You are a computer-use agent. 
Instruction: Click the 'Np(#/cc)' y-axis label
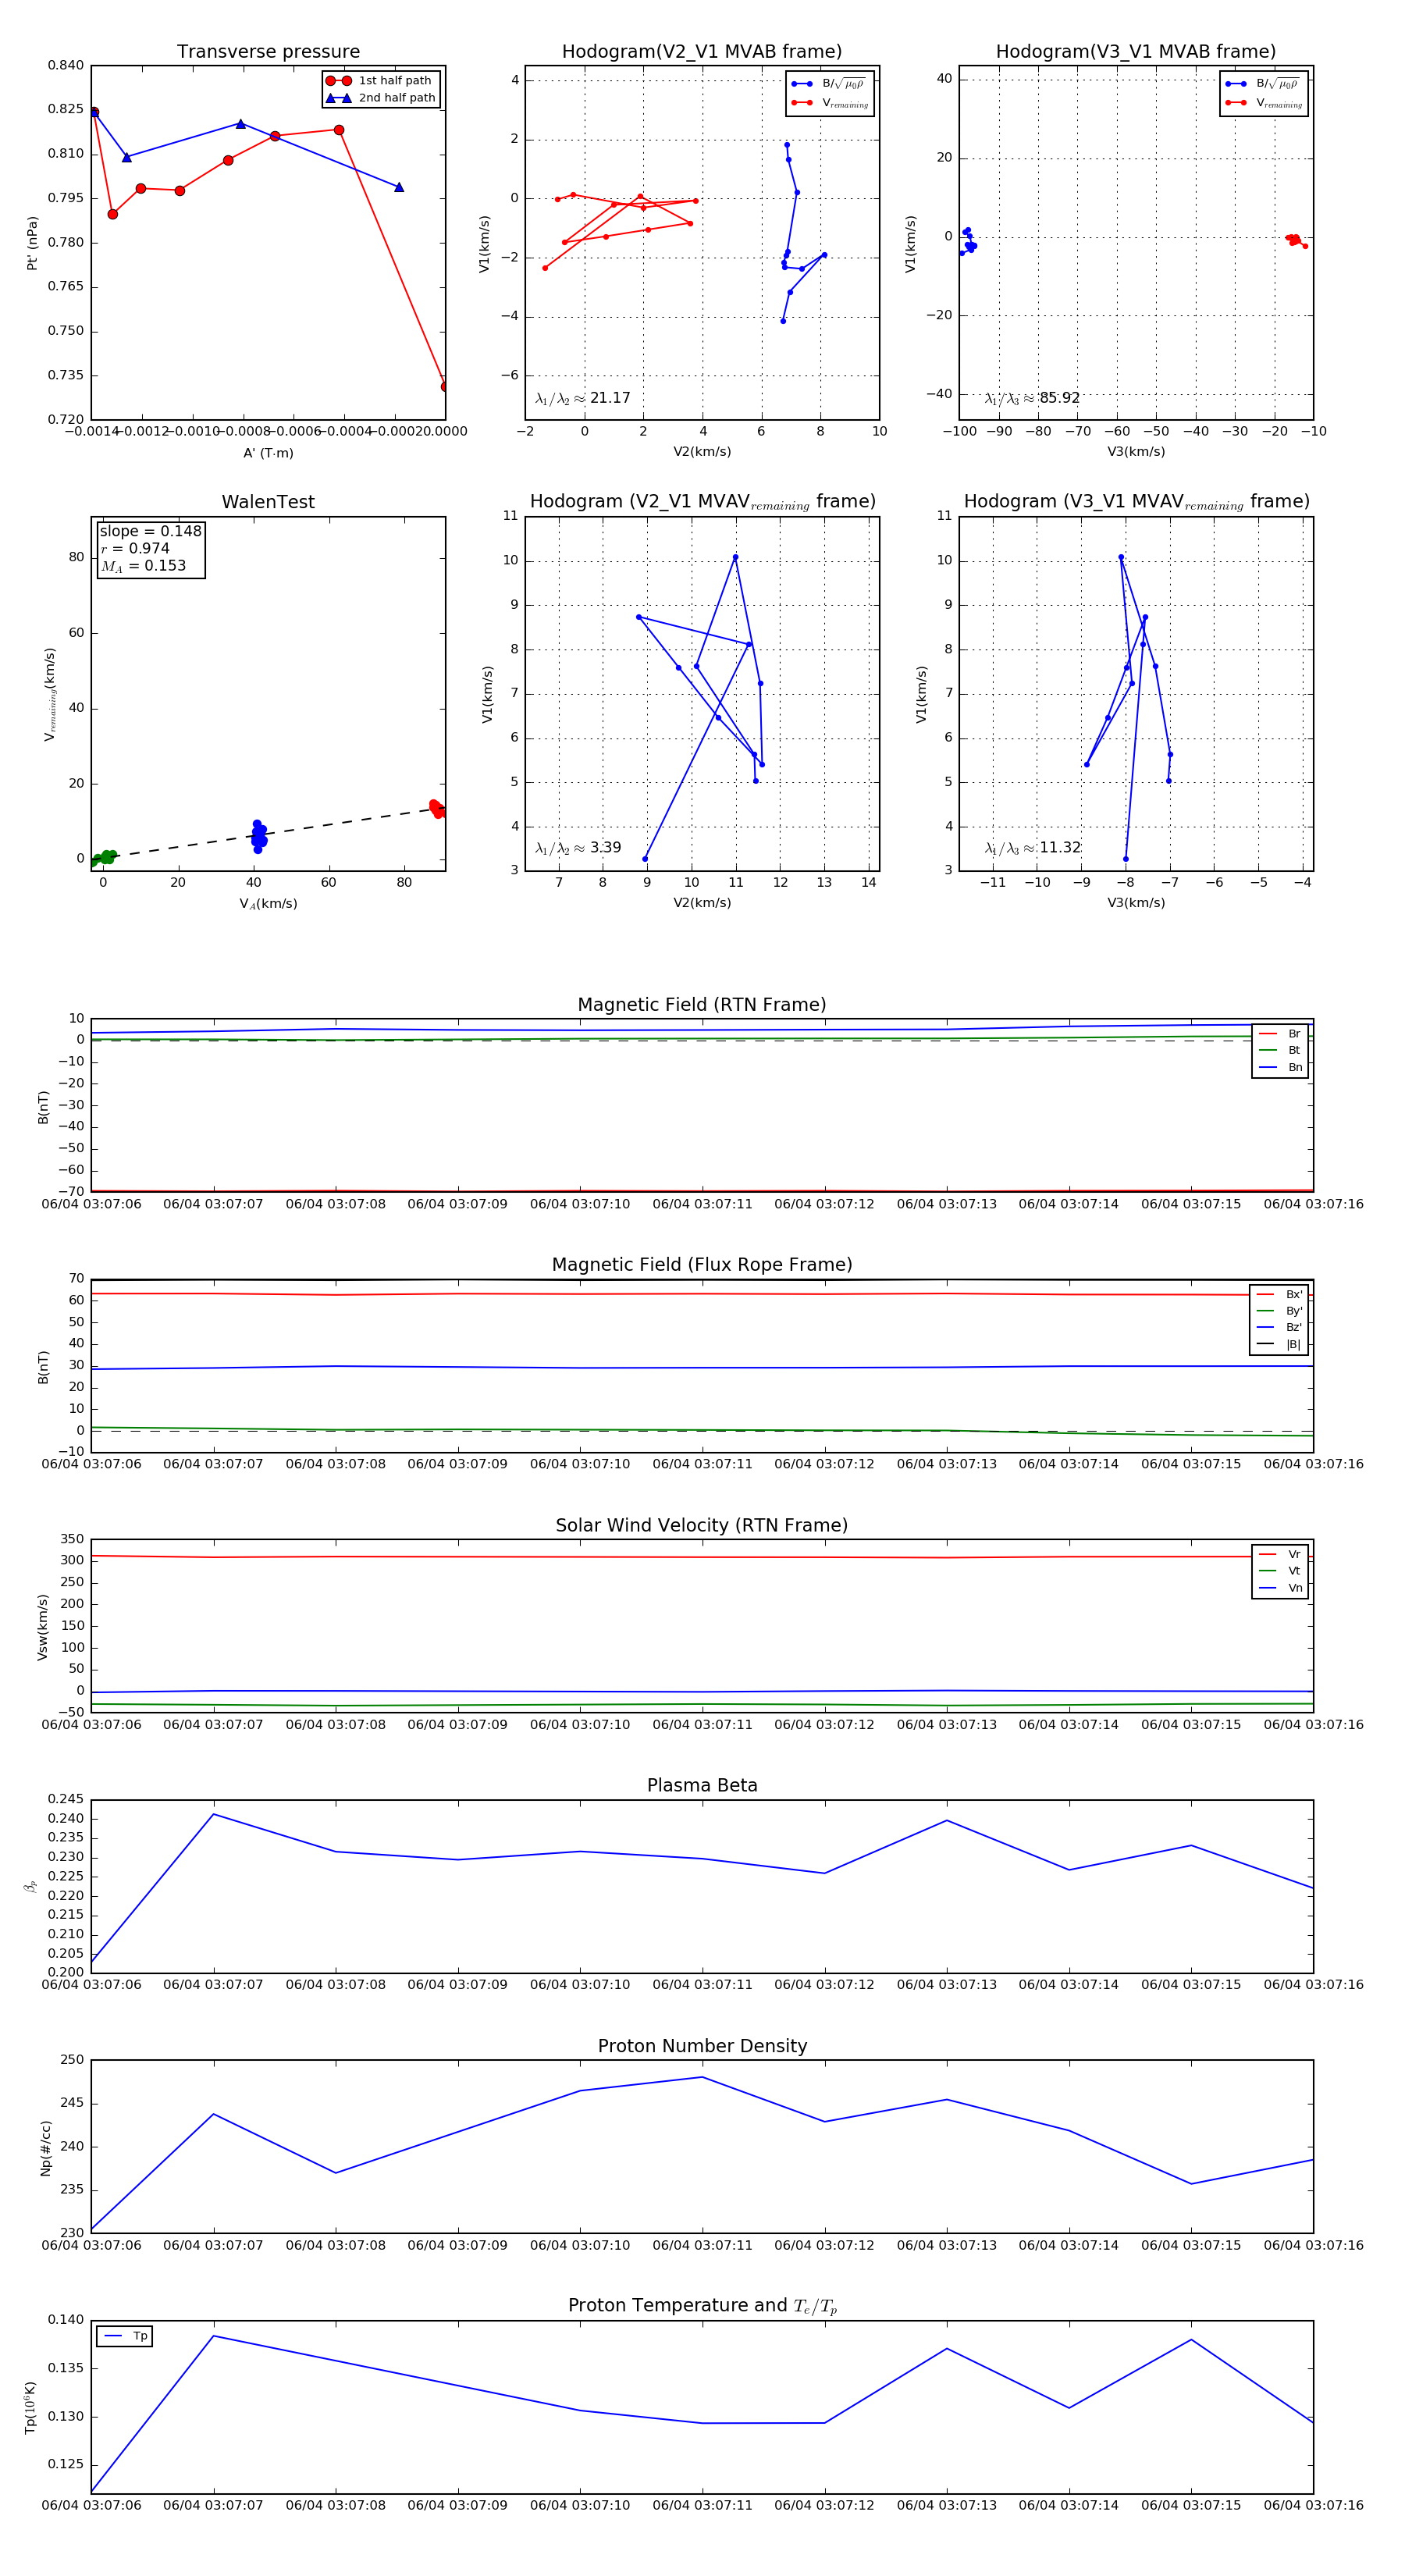[x=45, y=2148]
